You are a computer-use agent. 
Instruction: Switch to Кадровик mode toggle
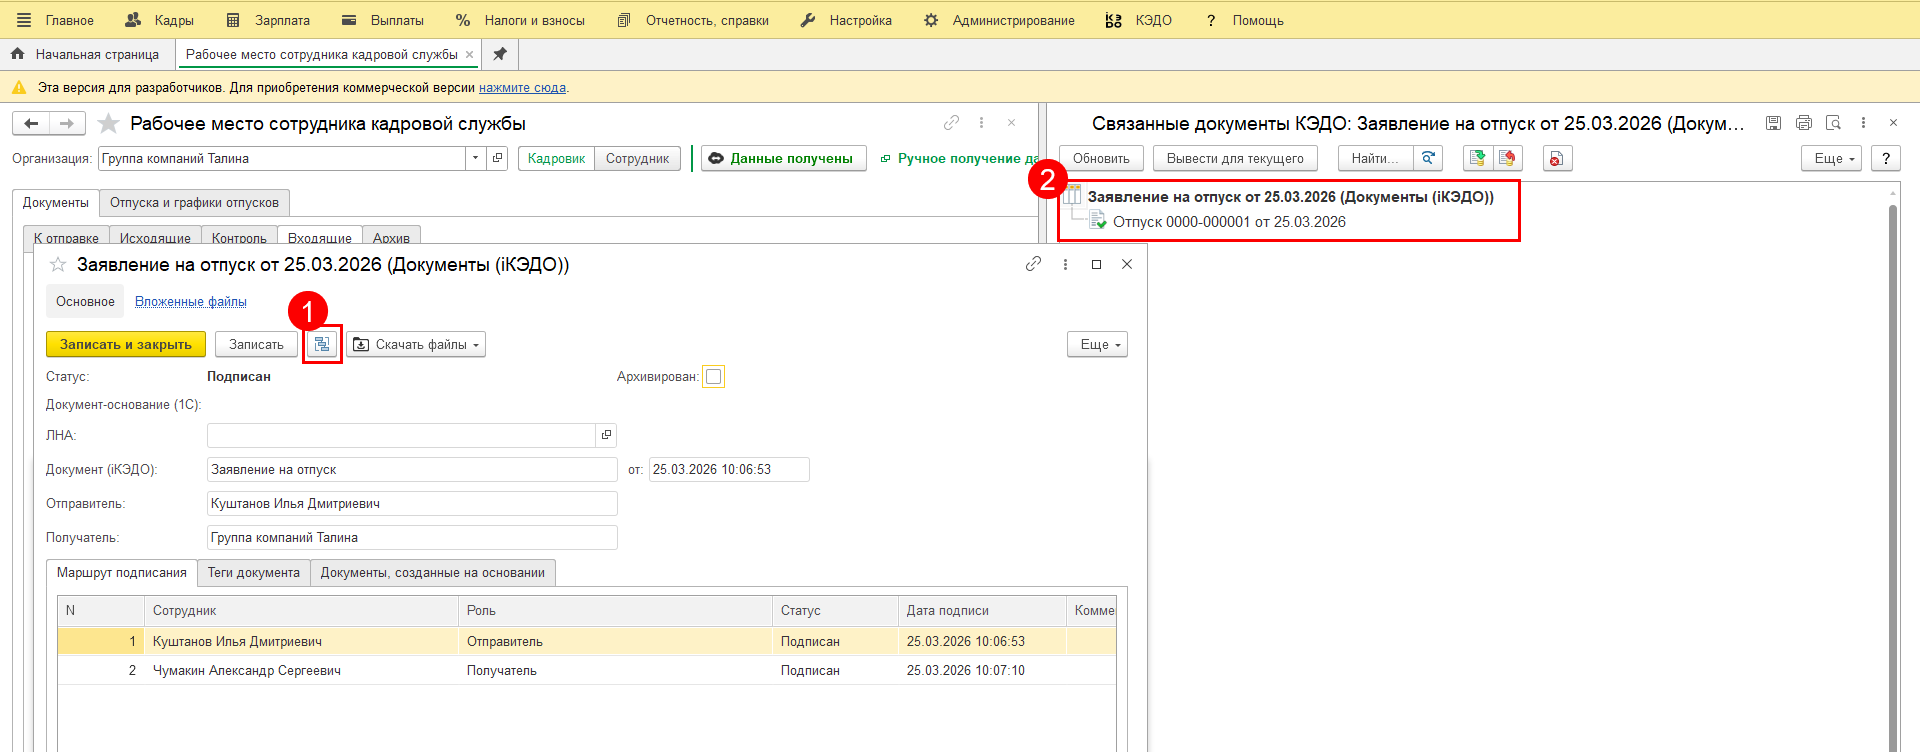coord(556,158)
